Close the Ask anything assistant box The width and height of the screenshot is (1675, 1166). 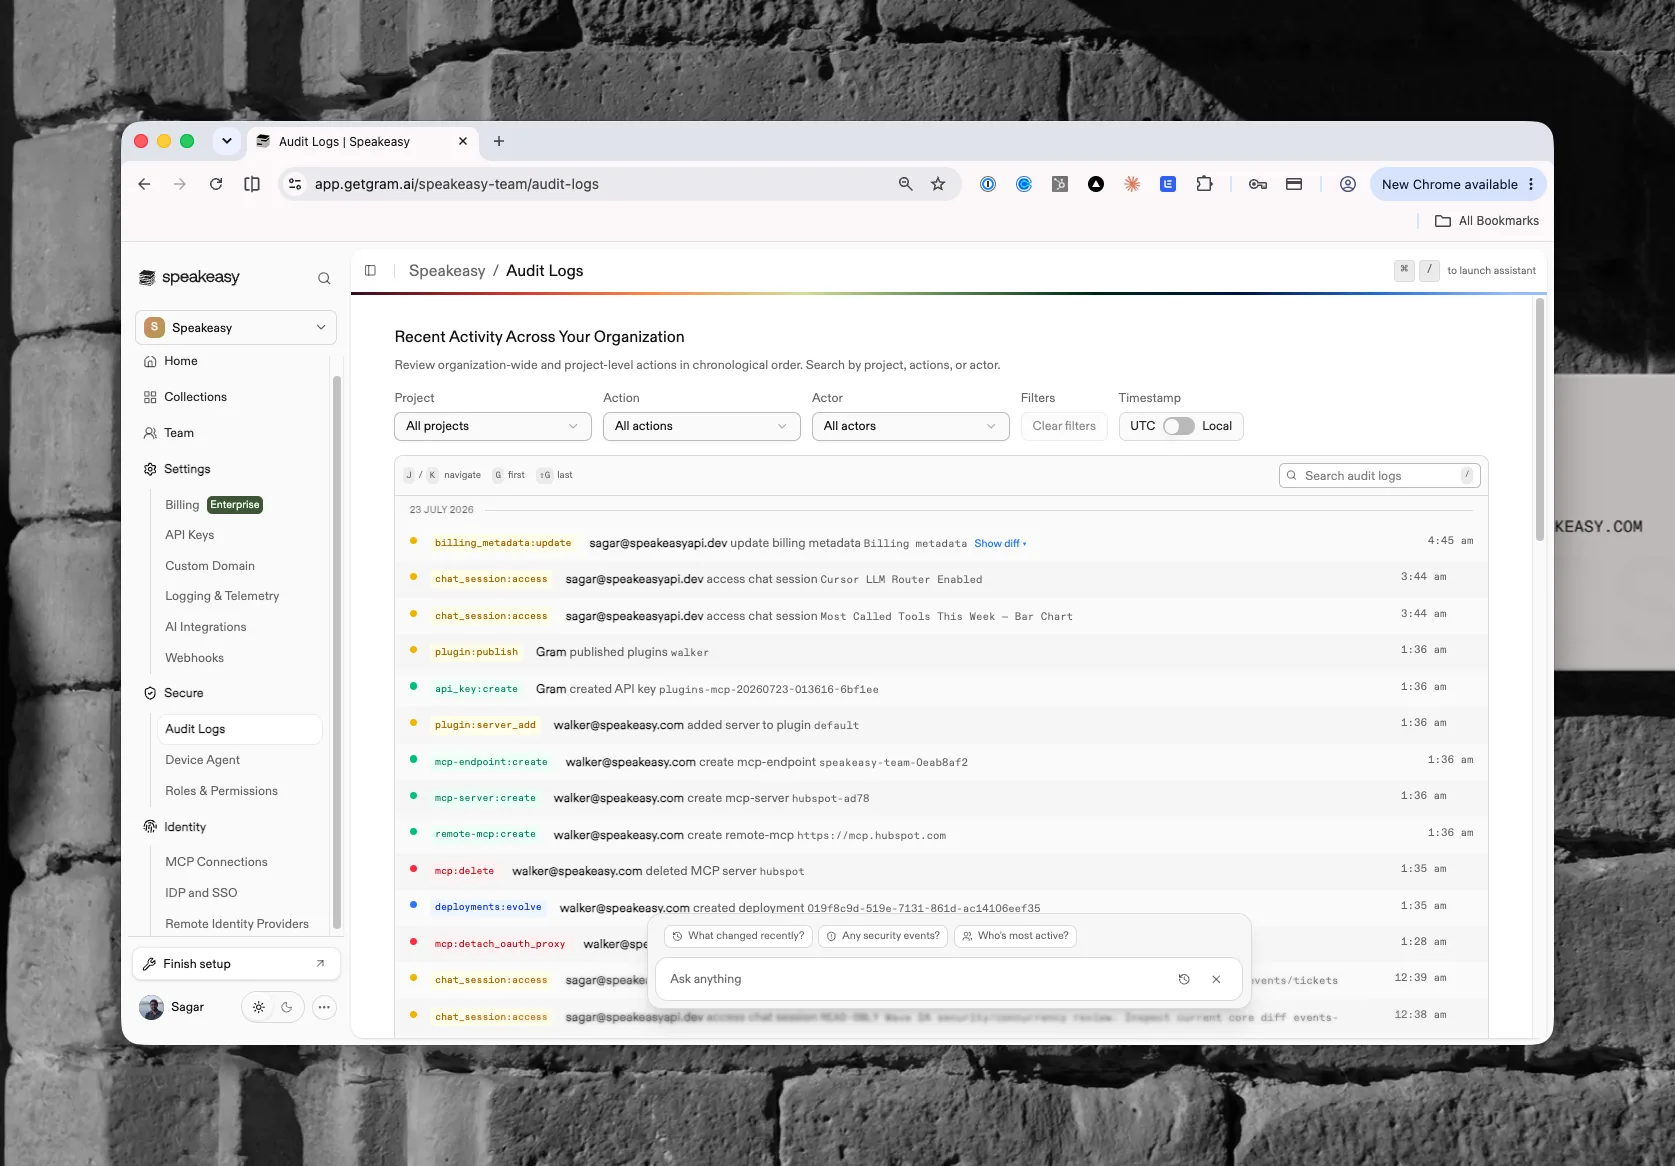[x=1216, y=979]
